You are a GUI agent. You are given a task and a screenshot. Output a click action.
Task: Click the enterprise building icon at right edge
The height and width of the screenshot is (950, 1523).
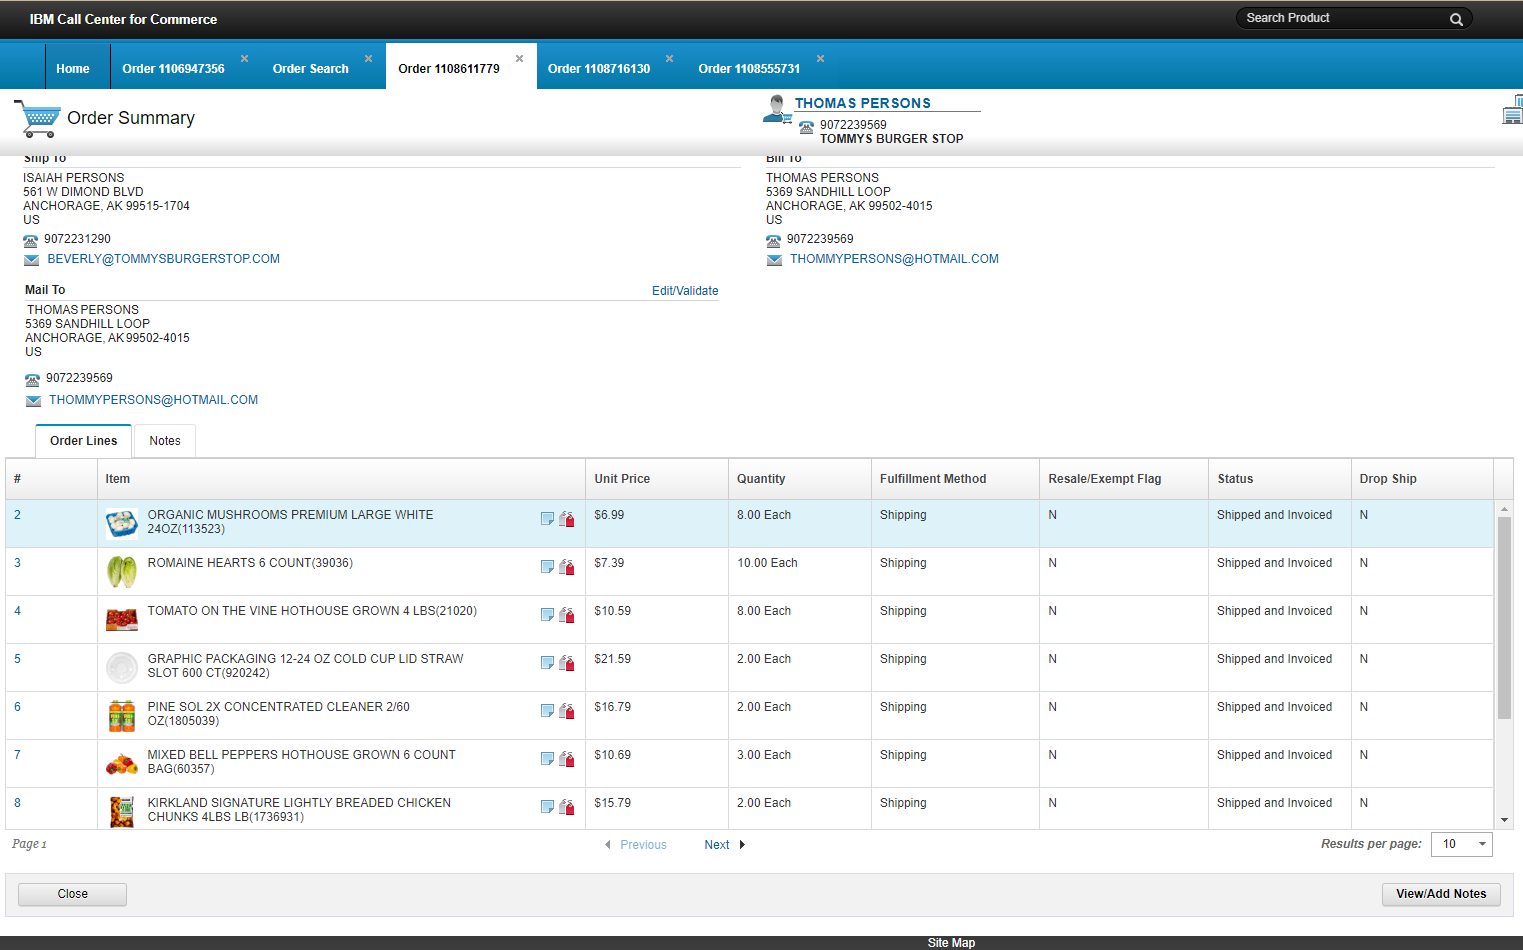click(x=1513, y=110)
